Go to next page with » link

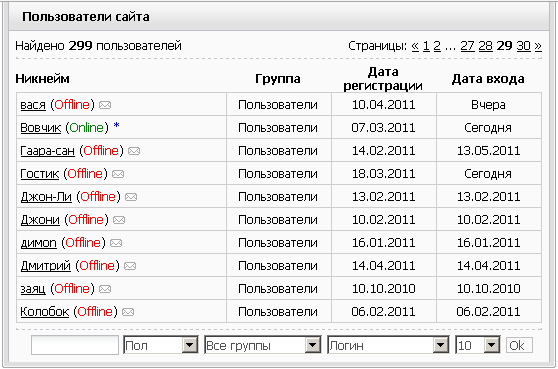click(538, 46)
